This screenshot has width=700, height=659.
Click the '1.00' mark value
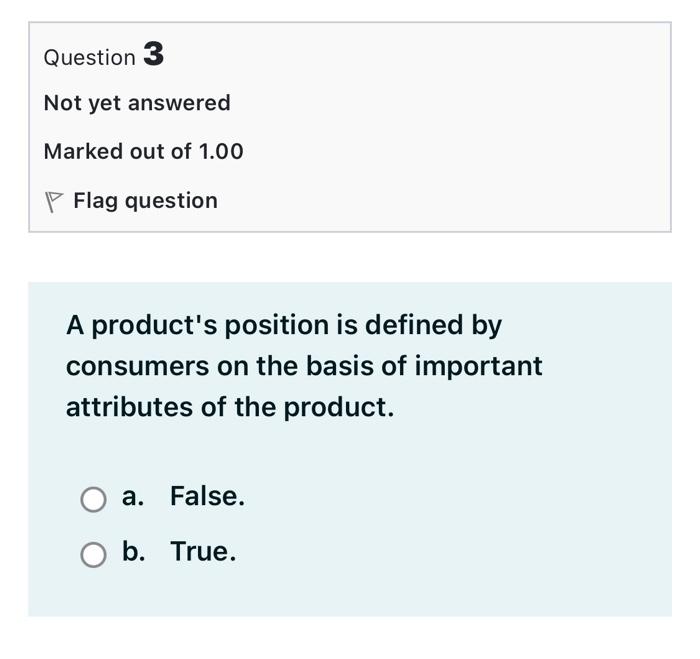click(x=221, y=151)
